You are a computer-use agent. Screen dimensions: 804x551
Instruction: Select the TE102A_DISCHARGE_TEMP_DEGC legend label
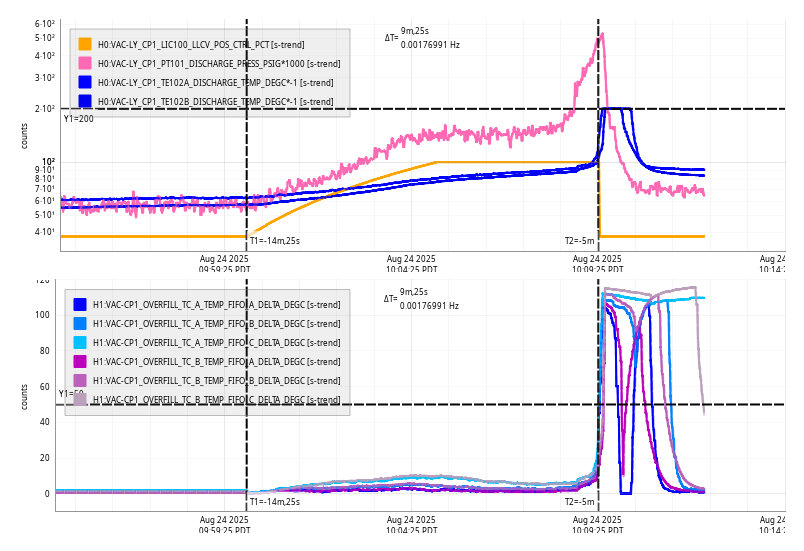(215, 82)
